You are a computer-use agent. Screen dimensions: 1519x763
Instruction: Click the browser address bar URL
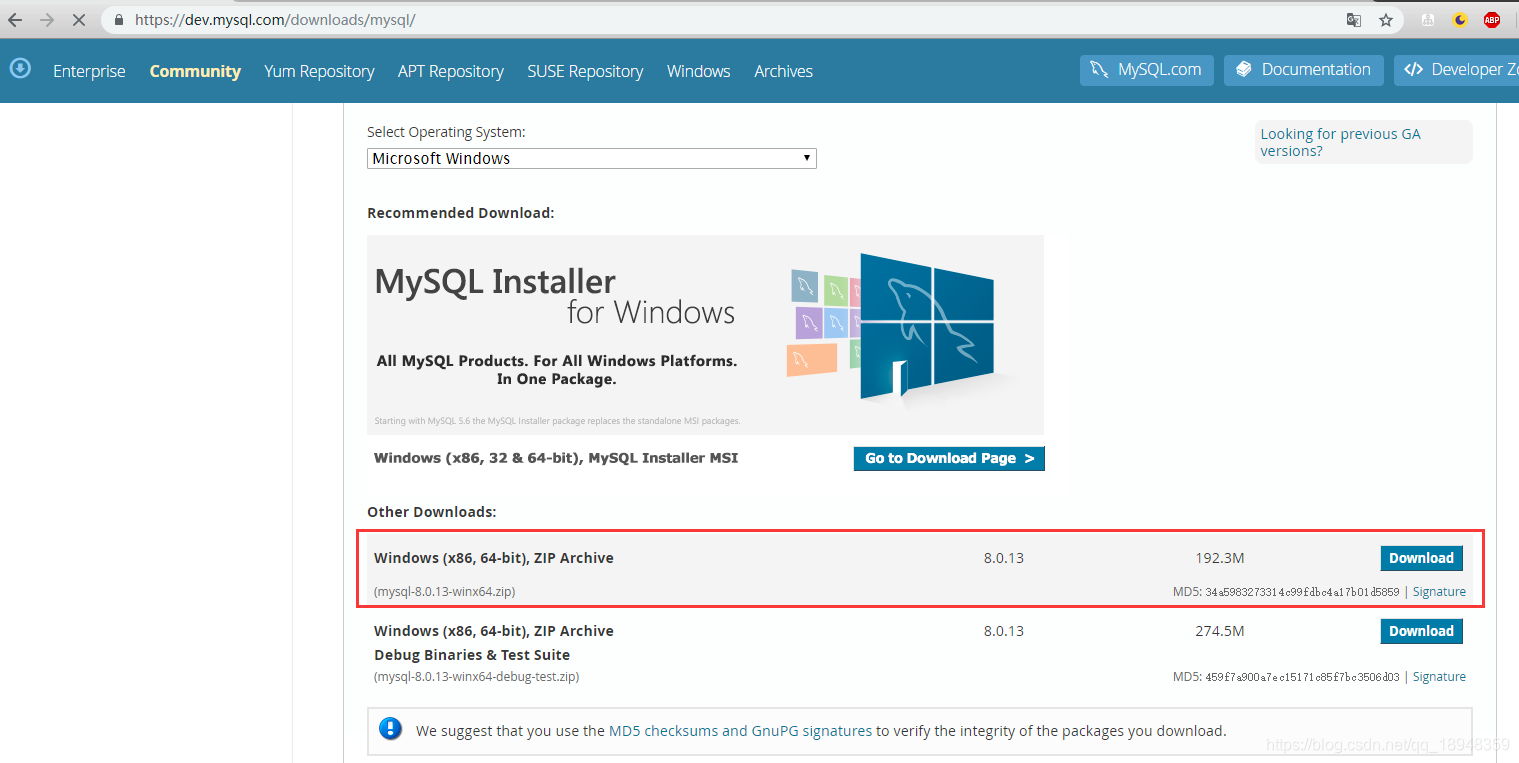(275, 20)
